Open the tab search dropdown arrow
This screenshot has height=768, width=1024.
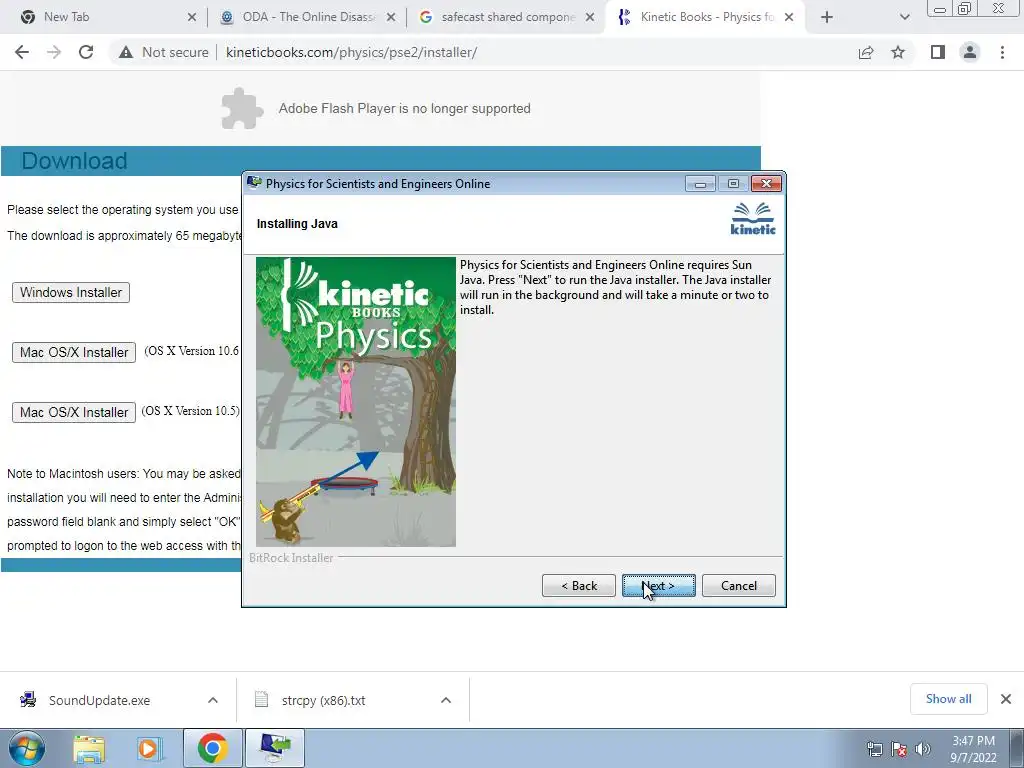(904, 17)
